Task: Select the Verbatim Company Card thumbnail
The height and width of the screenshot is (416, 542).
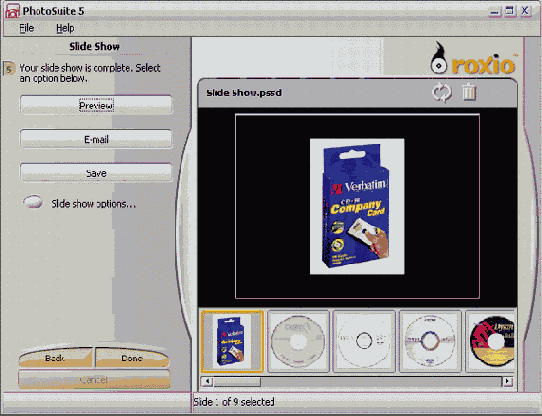Action: pyautogui.click(x=233, y=341)
